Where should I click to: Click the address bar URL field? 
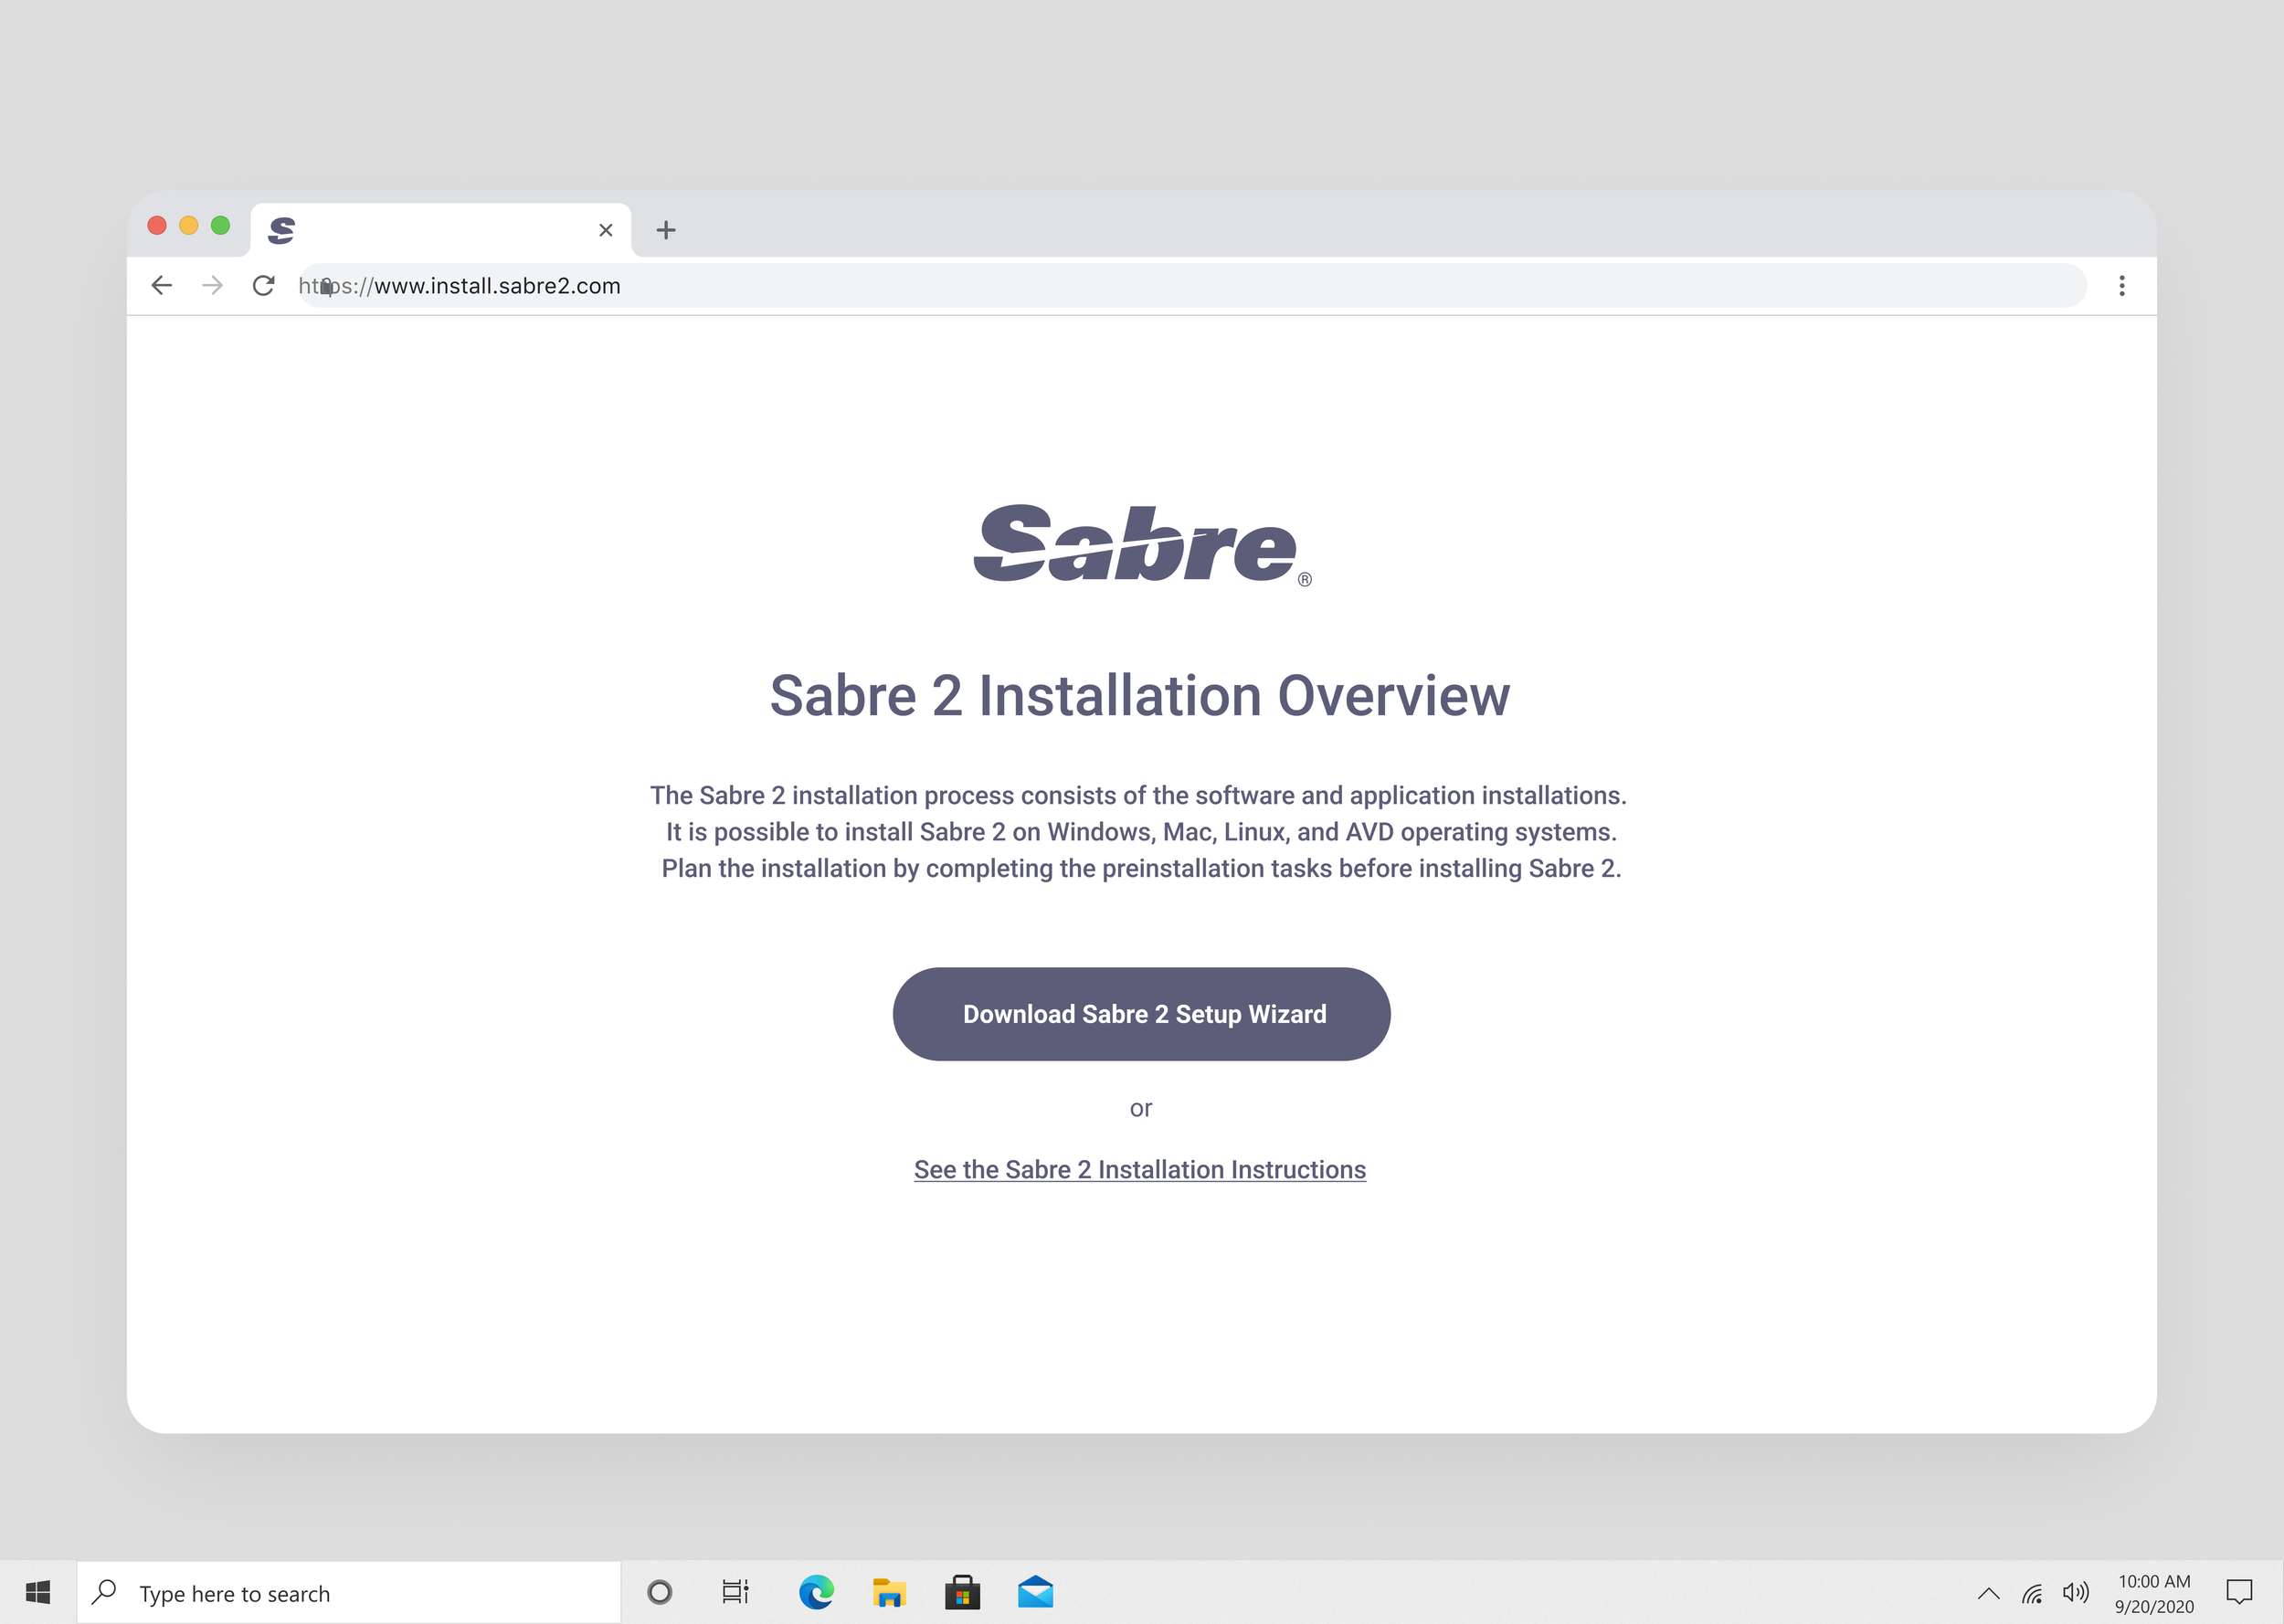pyautogui.click(x=1190, y=286)
